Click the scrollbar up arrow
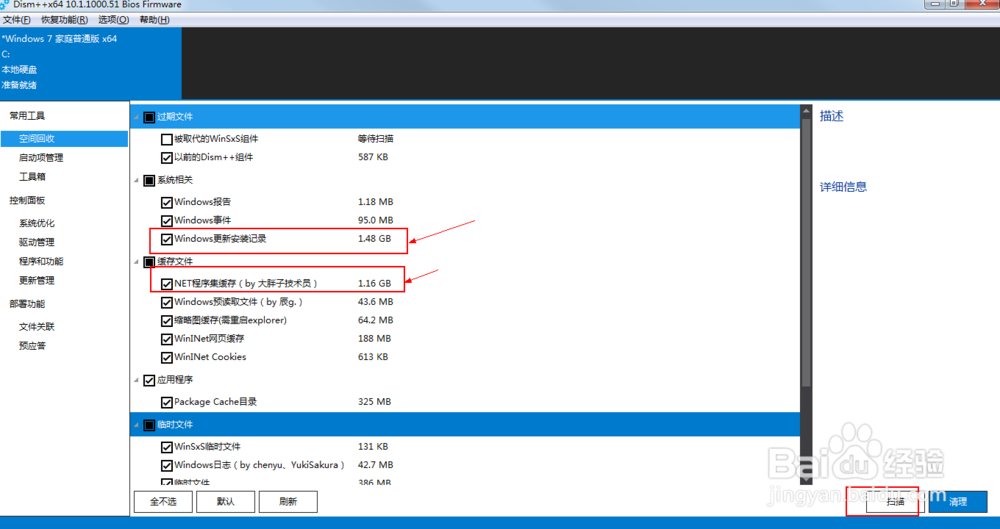 (806, 110)
